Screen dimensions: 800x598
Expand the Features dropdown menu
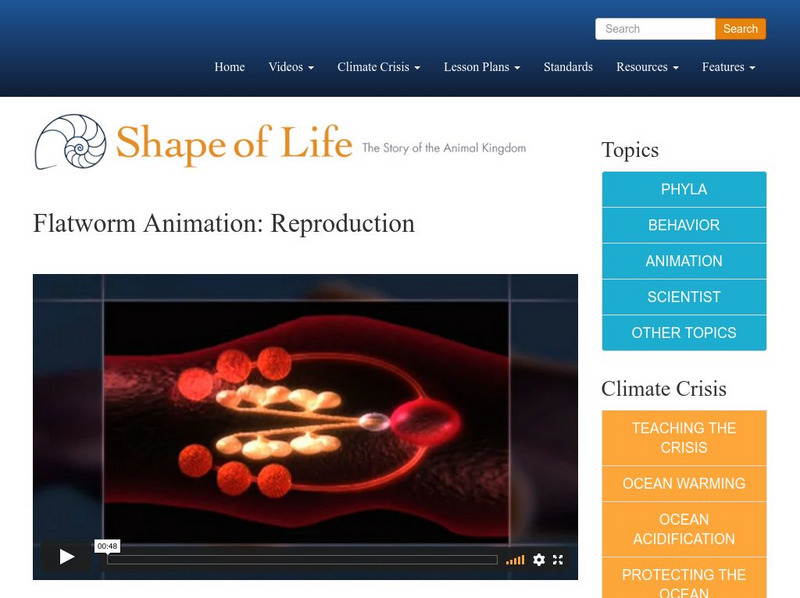click(728, 67)
